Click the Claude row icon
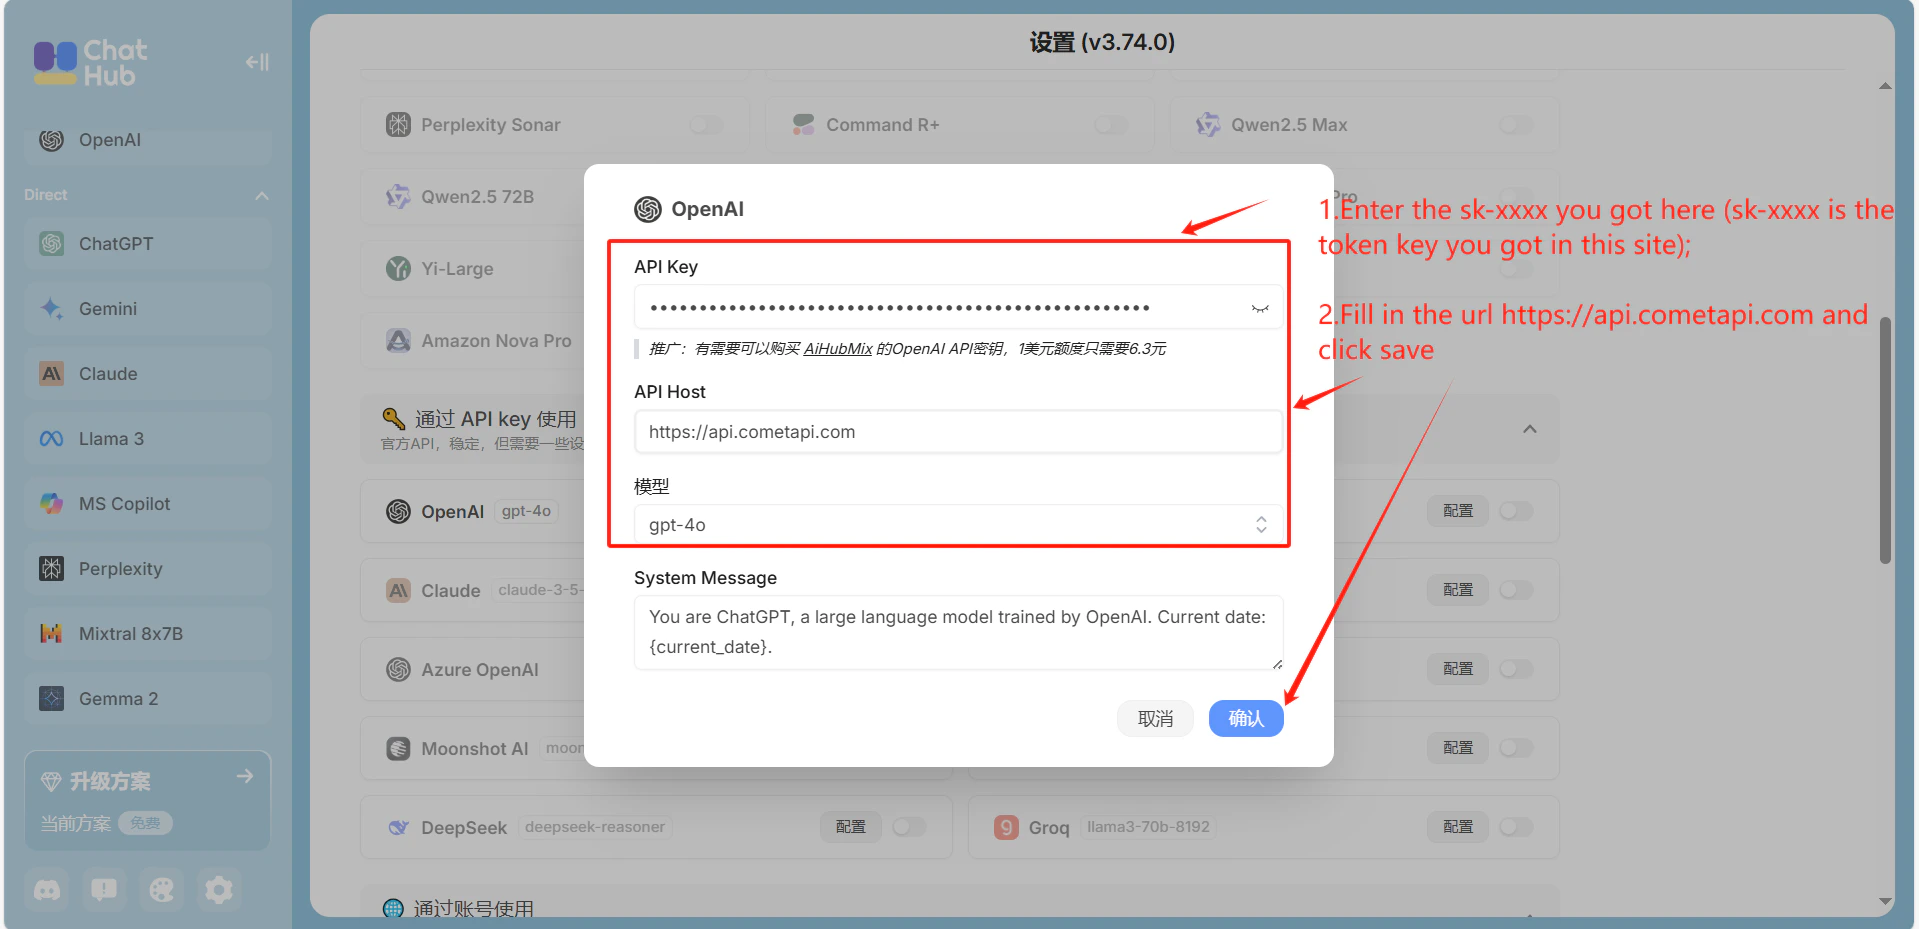This screenshot has width=1919, height=929. (x=398, y=591)
